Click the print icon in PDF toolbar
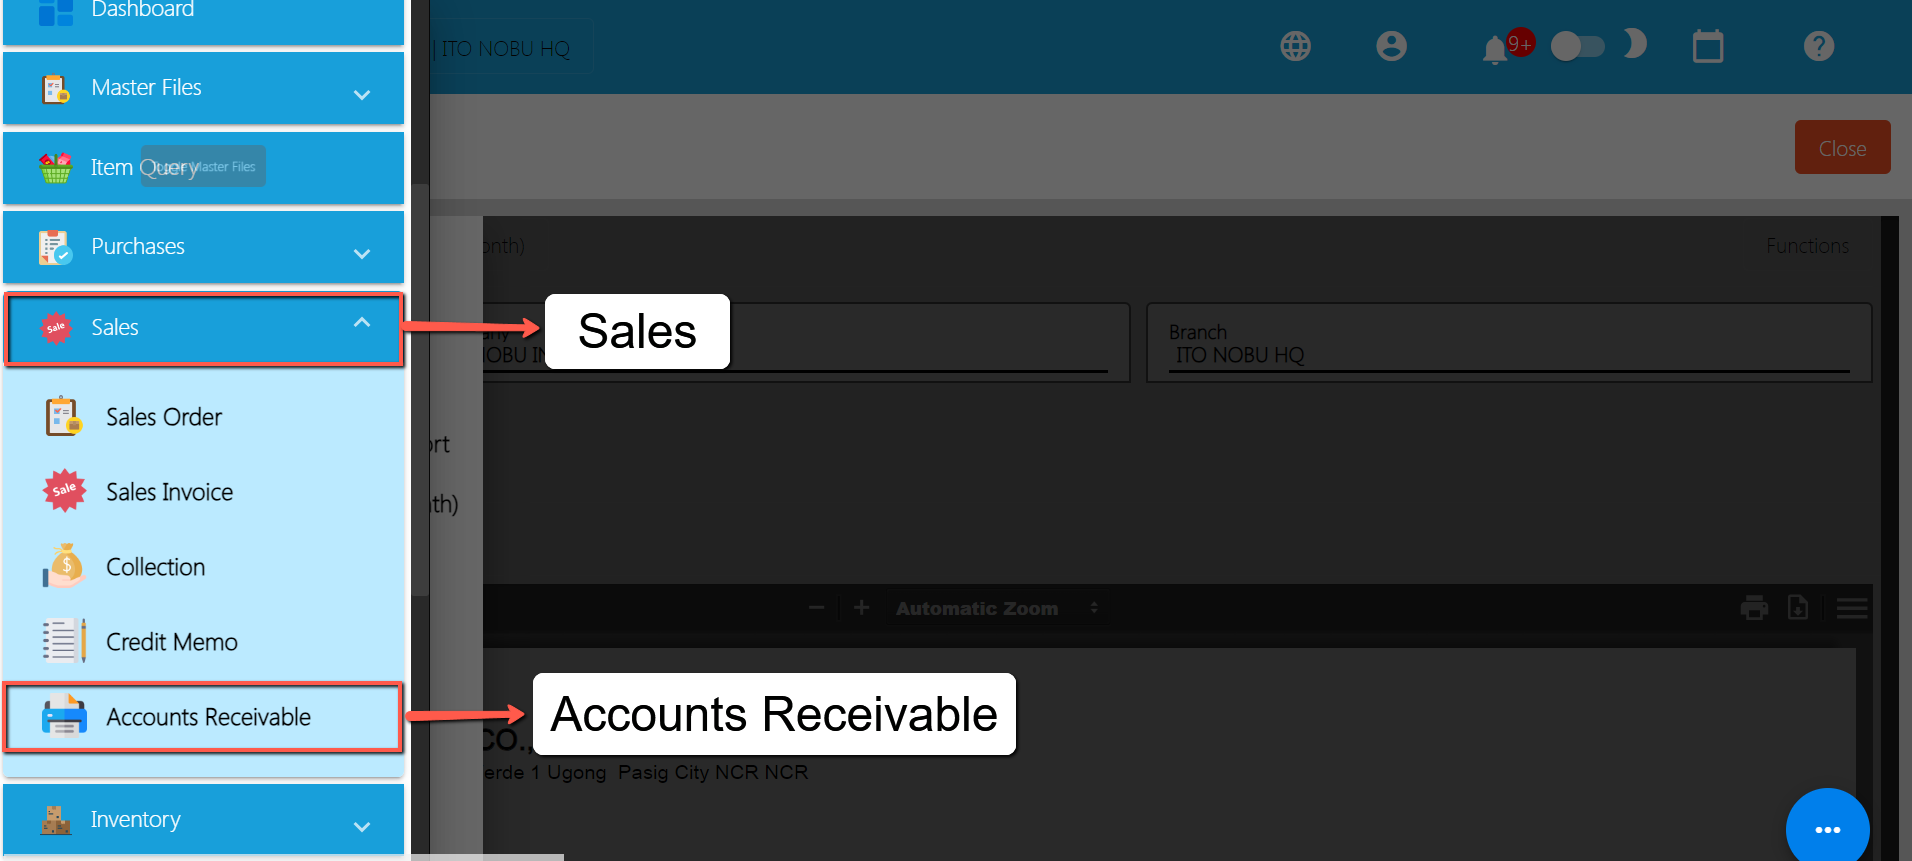The width and height of the screenshot is (1912, 861). click(x=1754, y=607)
